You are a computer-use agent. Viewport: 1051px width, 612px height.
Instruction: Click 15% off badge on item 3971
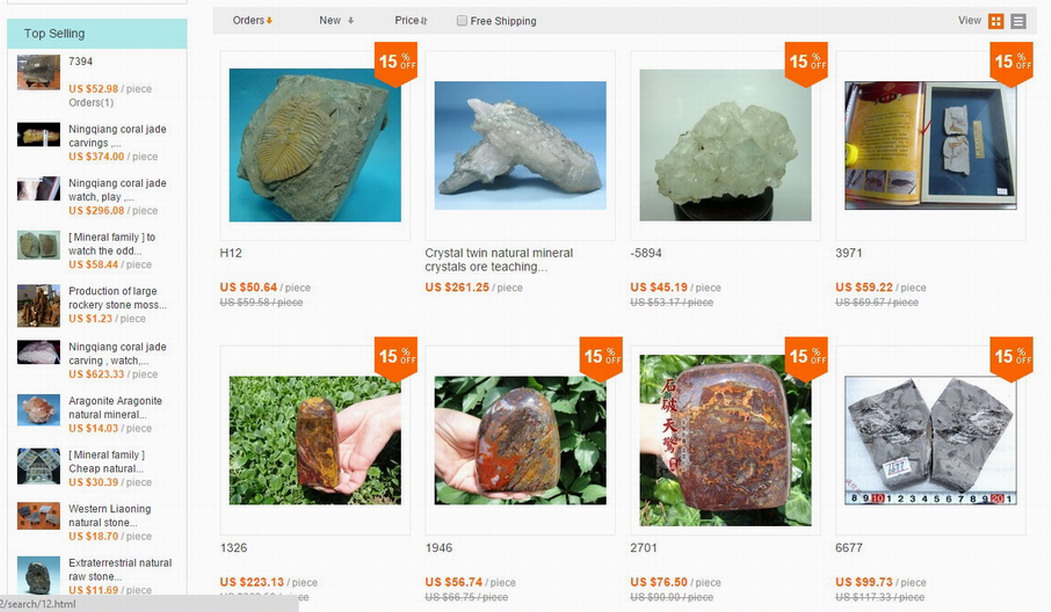1011,64
